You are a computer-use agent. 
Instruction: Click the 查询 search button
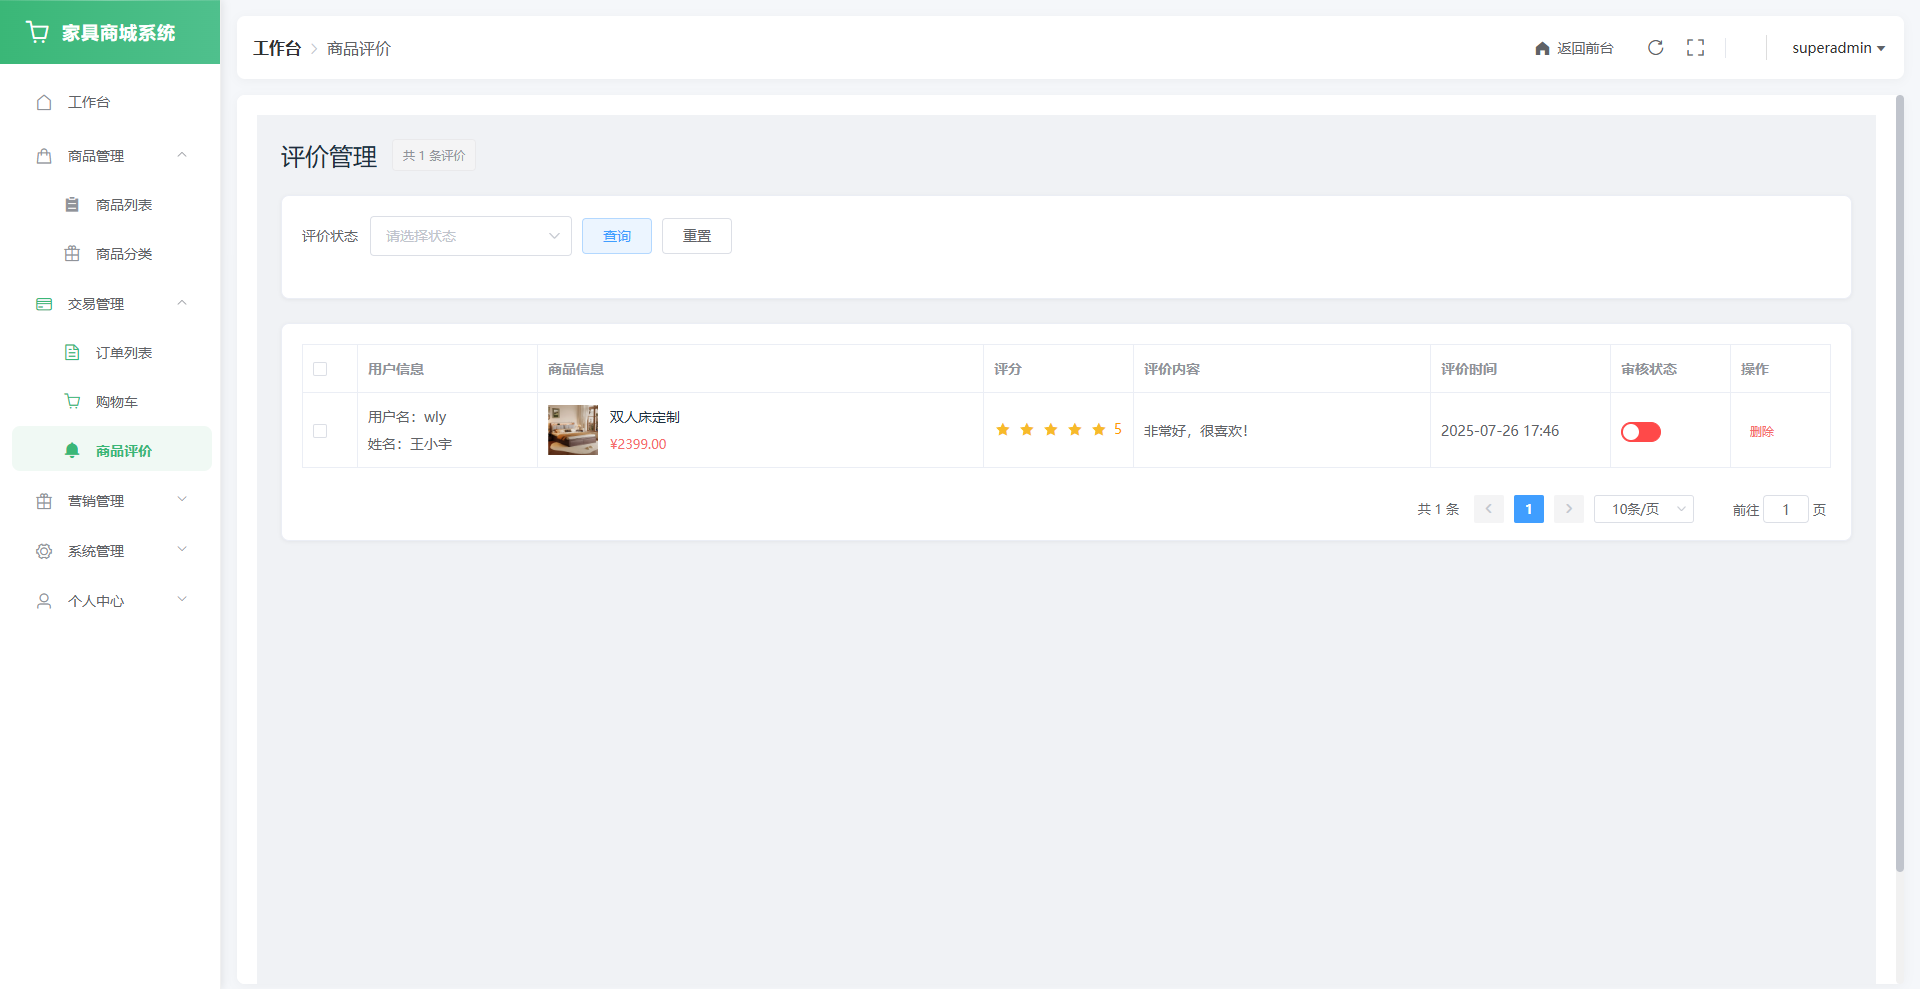(x=616, y=236)
